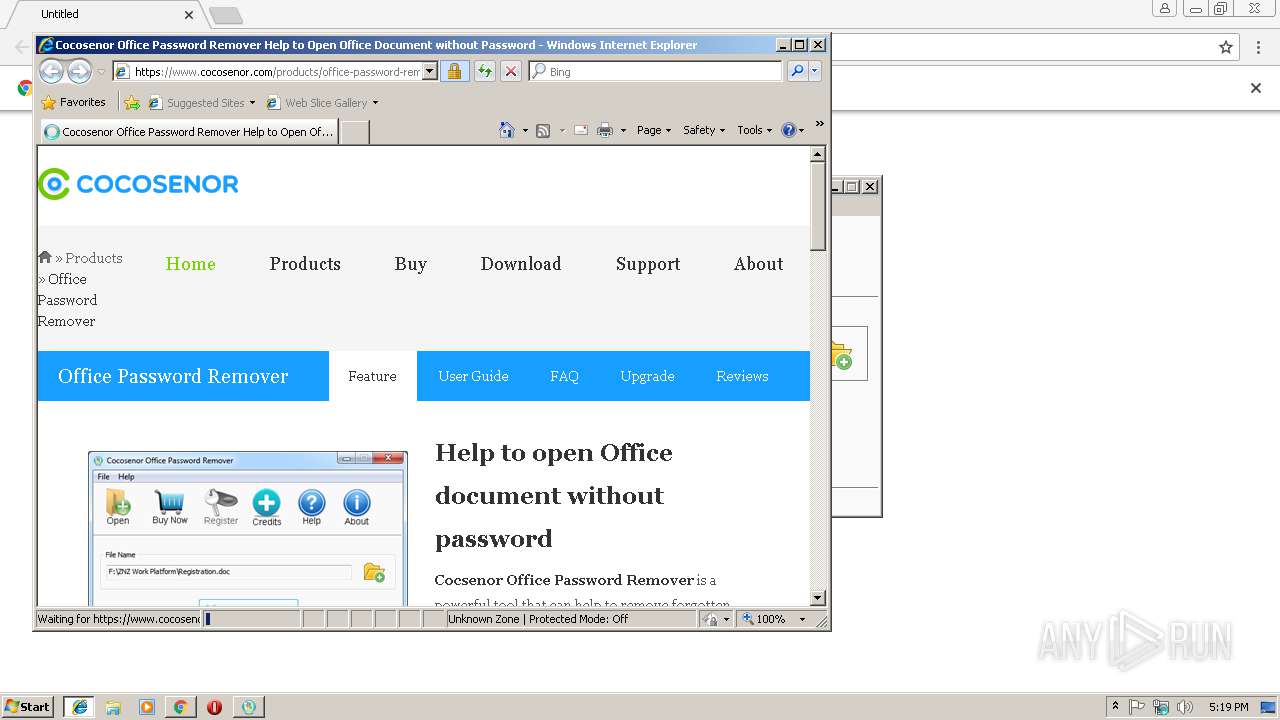Click the RSS Feeds icon
Viewport: 1280px width, 720px height.
(x=543, y=130)
